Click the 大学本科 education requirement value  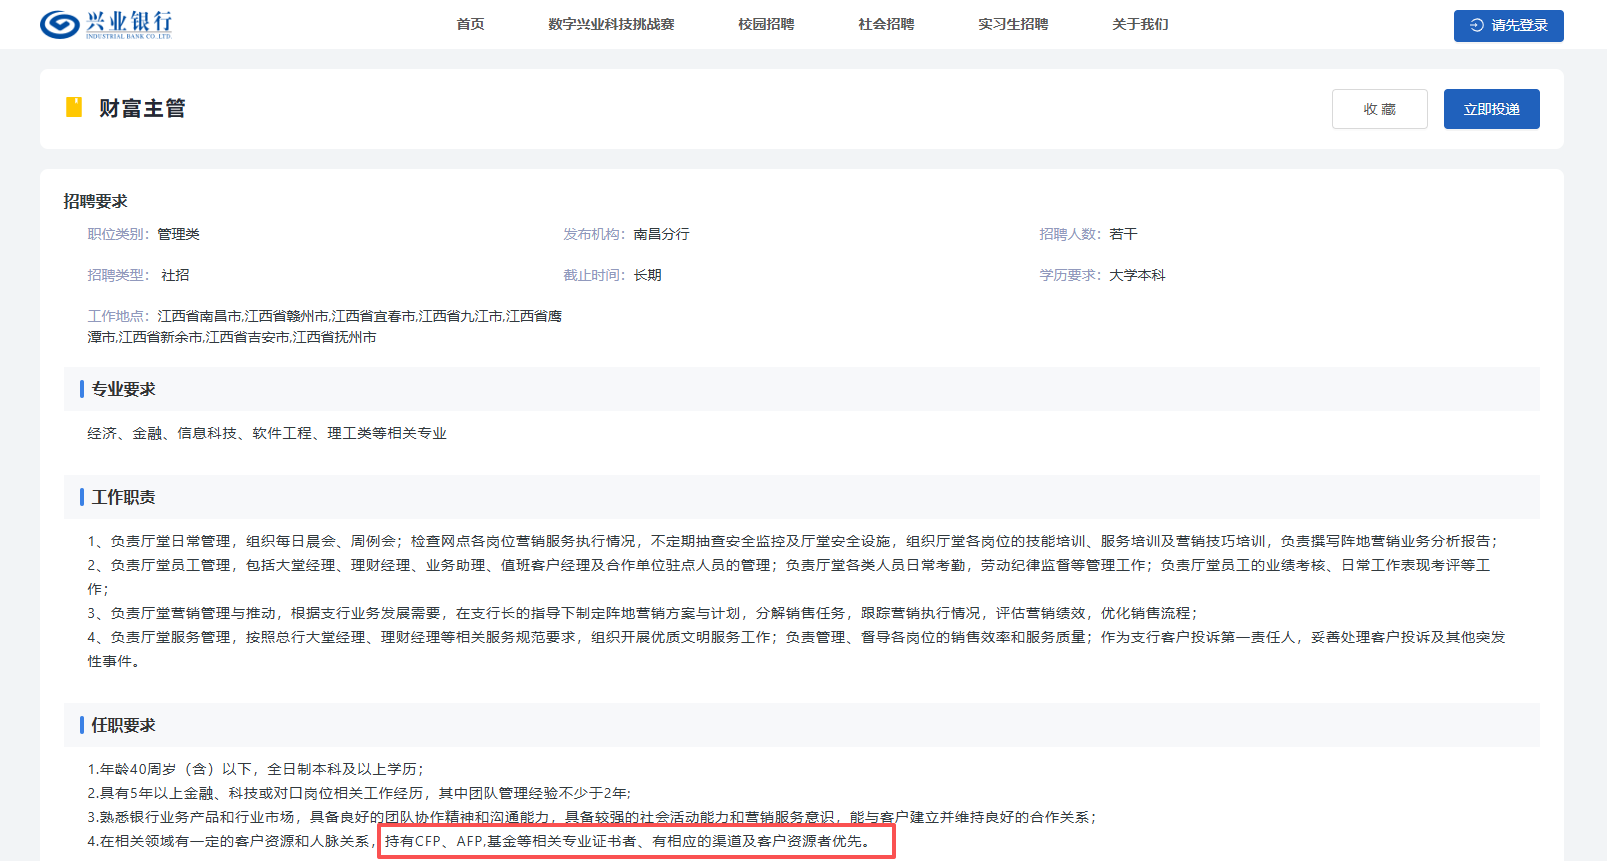[x=1137, y=275]
